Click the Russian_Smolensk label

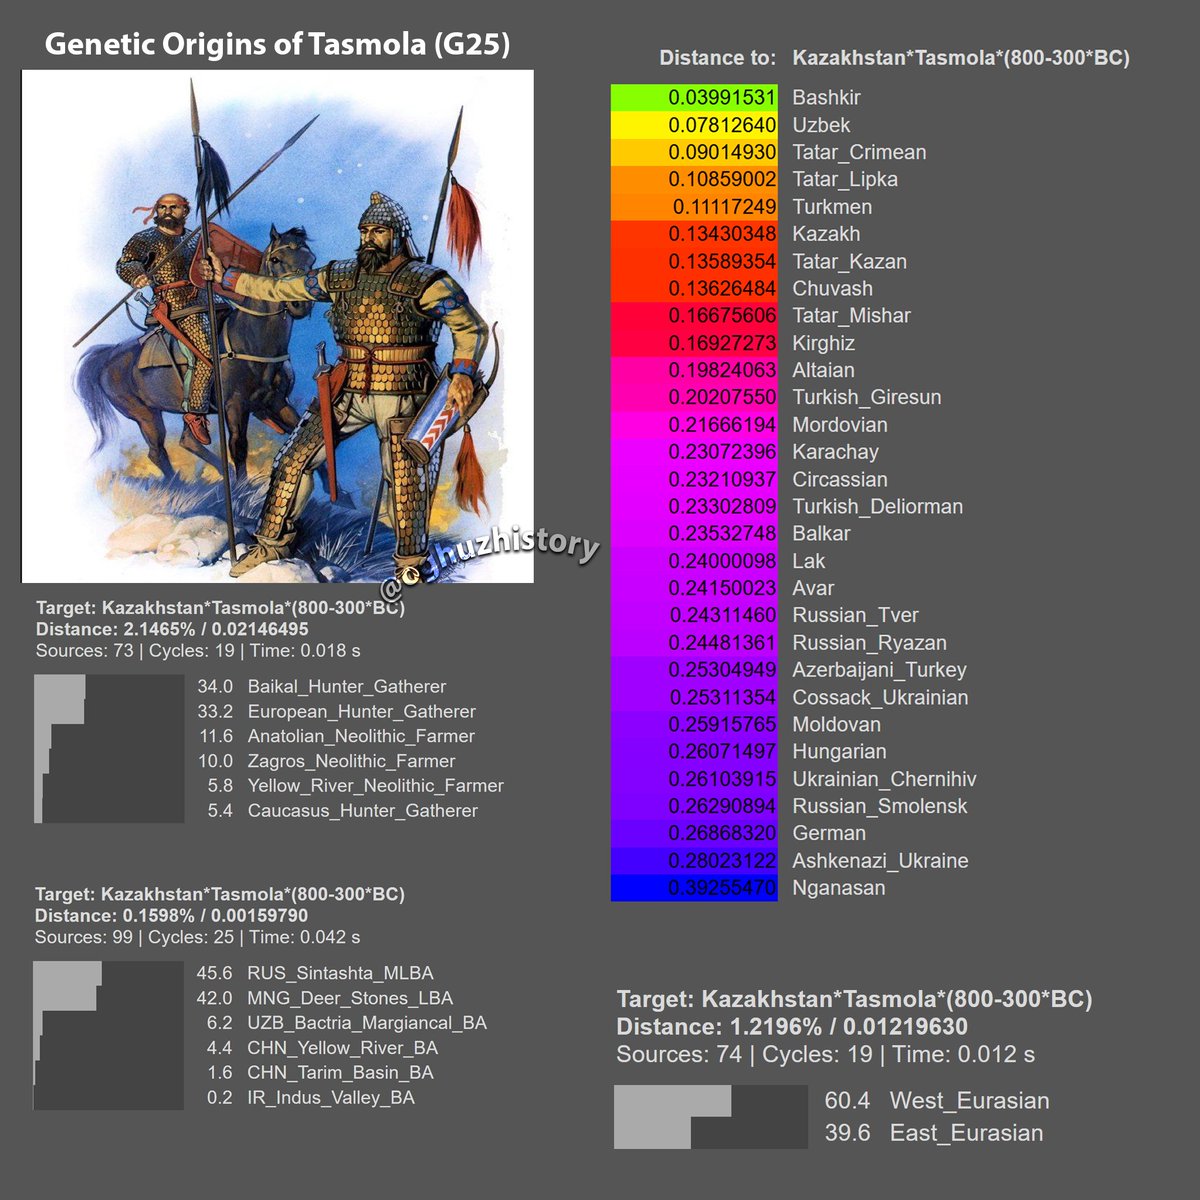879,806
